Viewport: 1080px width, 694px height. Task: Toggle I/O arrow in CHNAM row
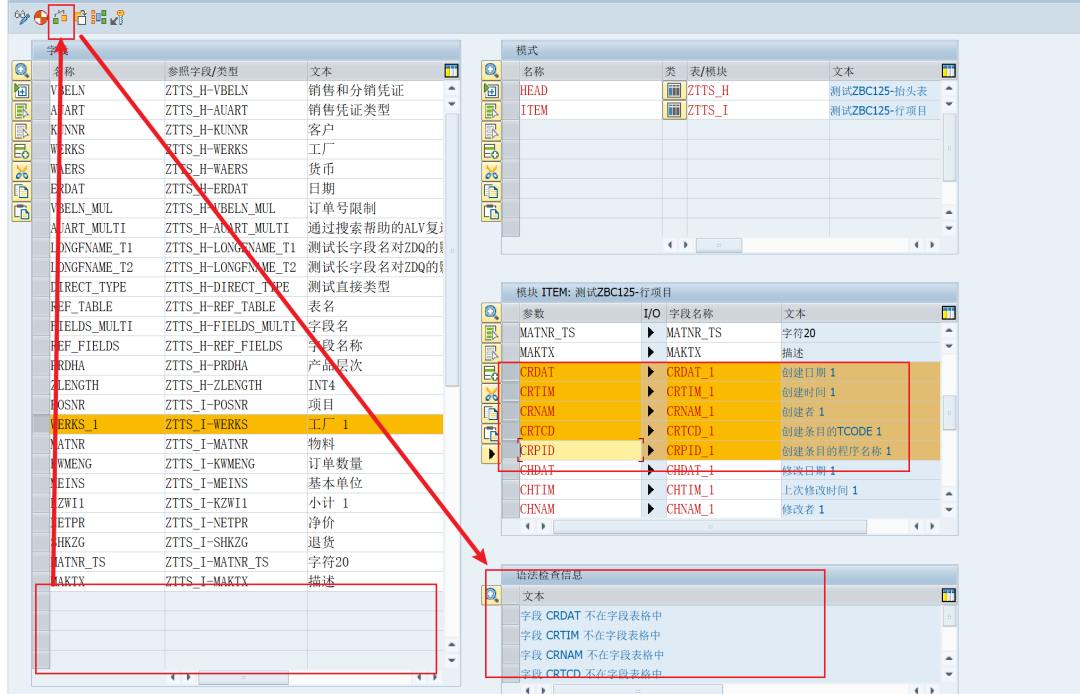click(651, 509)
